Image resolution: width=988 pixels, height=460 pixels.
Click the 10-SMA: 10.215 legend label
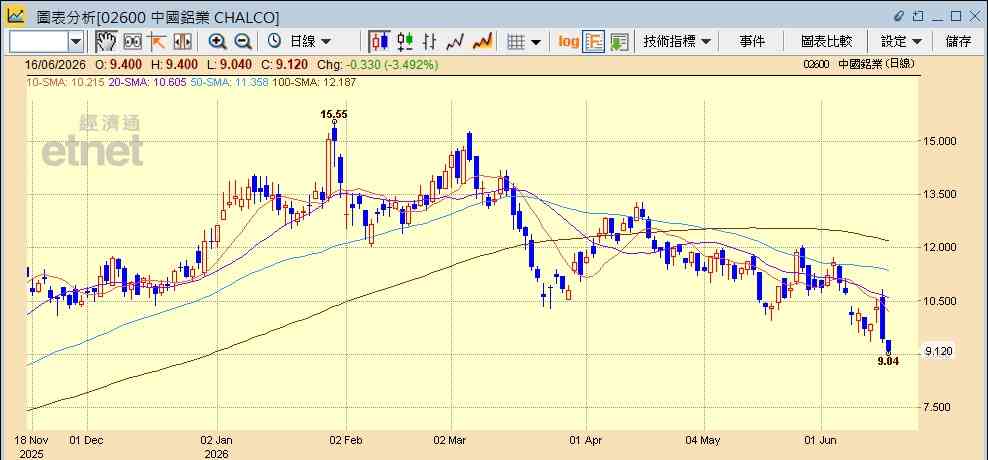click(66, 82)
